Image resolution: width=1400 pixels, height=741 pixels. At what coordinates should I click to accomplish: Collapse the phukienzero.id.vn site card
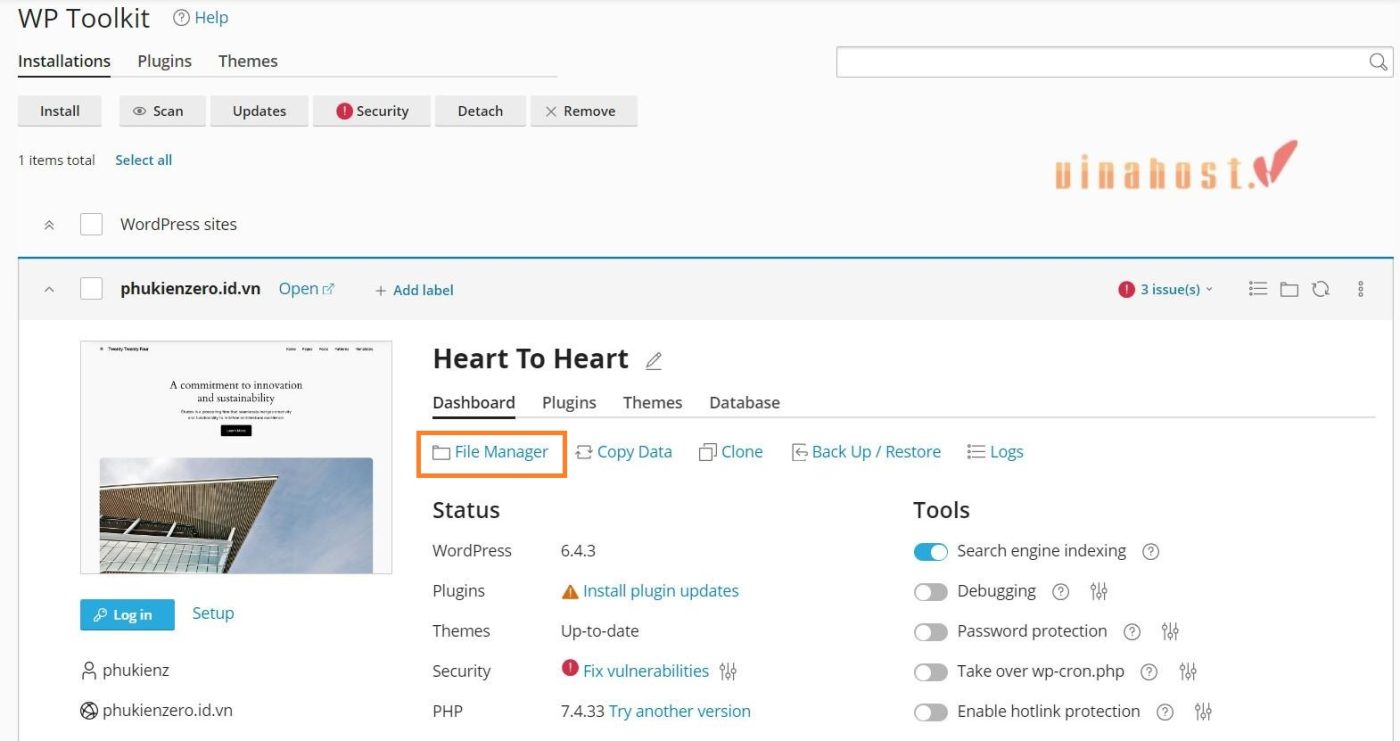point(49,289)
